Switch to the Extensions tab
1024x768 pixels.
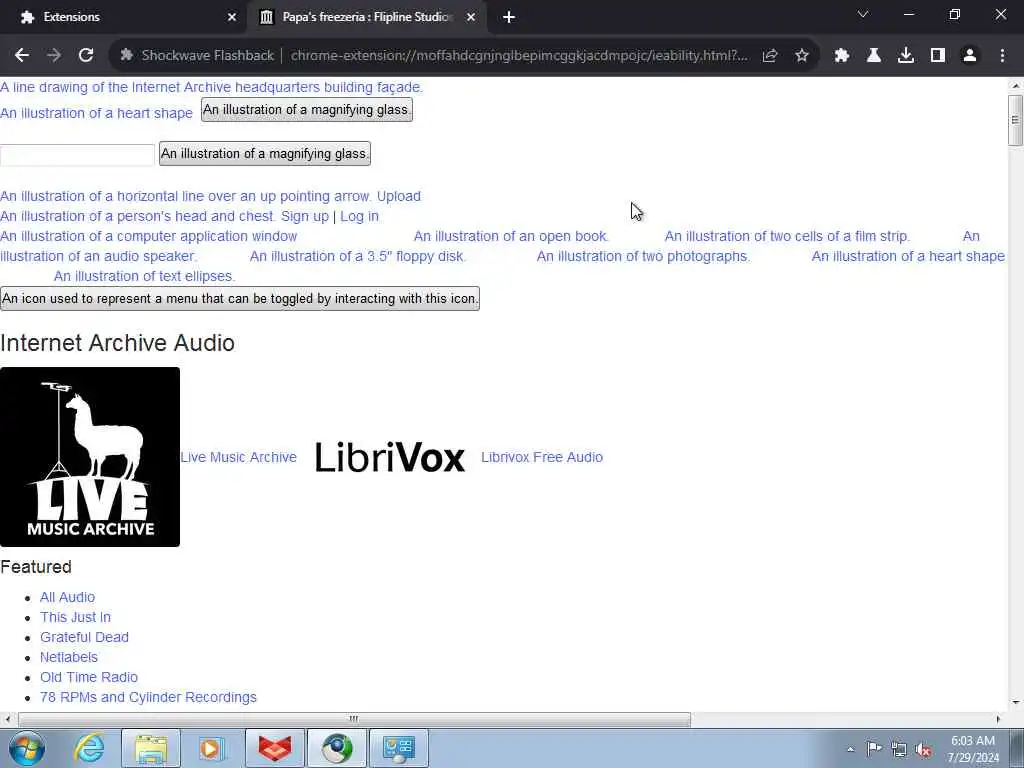coord(124,18)
